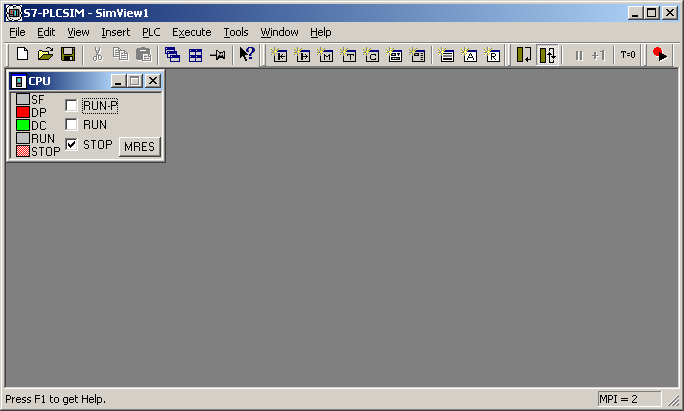This screenshot has height=411, width=684.
Task: Check the RUN mode checkbox
Action: [x=71, y=124]
